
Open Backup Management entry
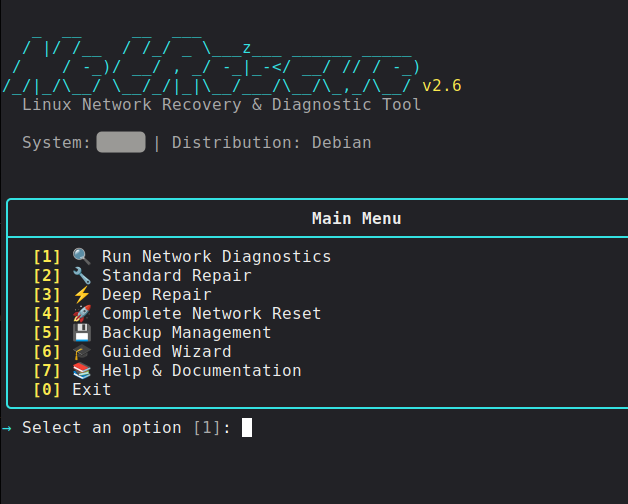(x=186, y=333)
